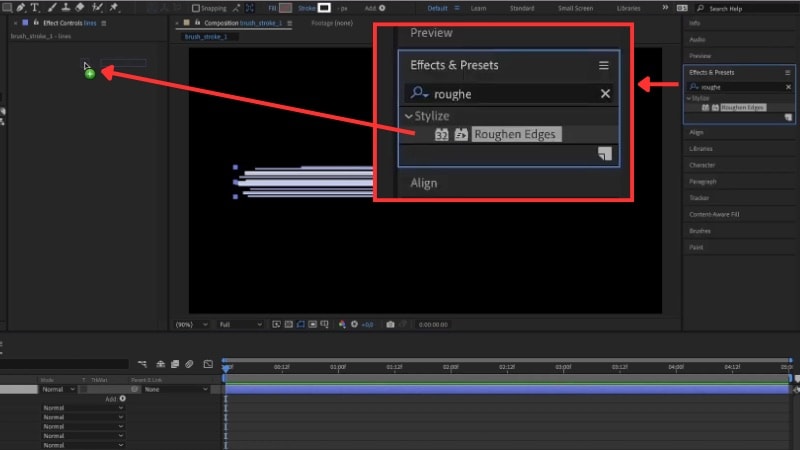
Task: Select Roughen Edges effect in right panel
Action: click(743, 108)
